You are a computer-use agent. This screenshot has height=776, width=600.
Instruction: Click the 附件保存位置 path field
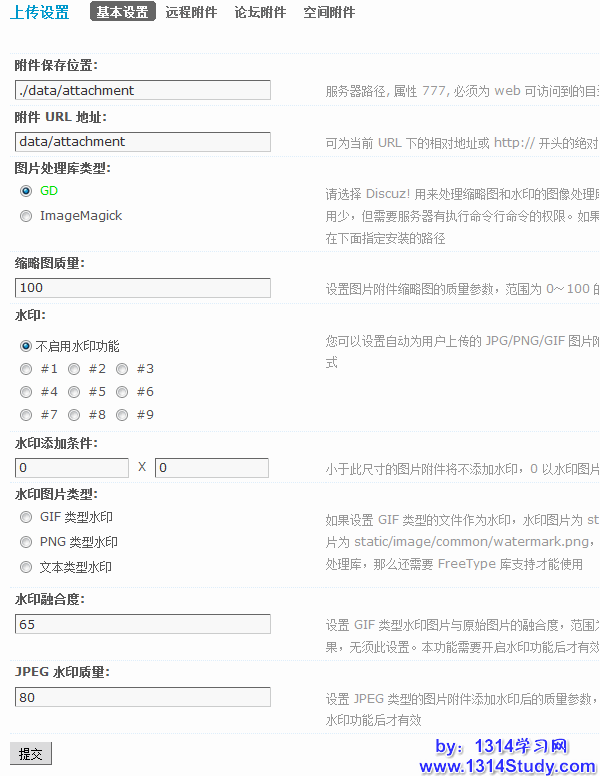click(143, 90)
